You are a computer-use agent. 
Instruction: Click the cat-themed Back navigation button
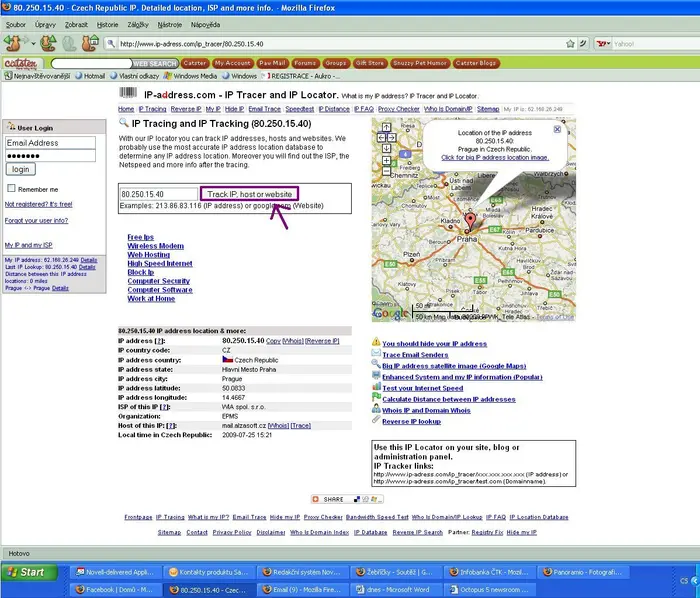coord(12,43)
